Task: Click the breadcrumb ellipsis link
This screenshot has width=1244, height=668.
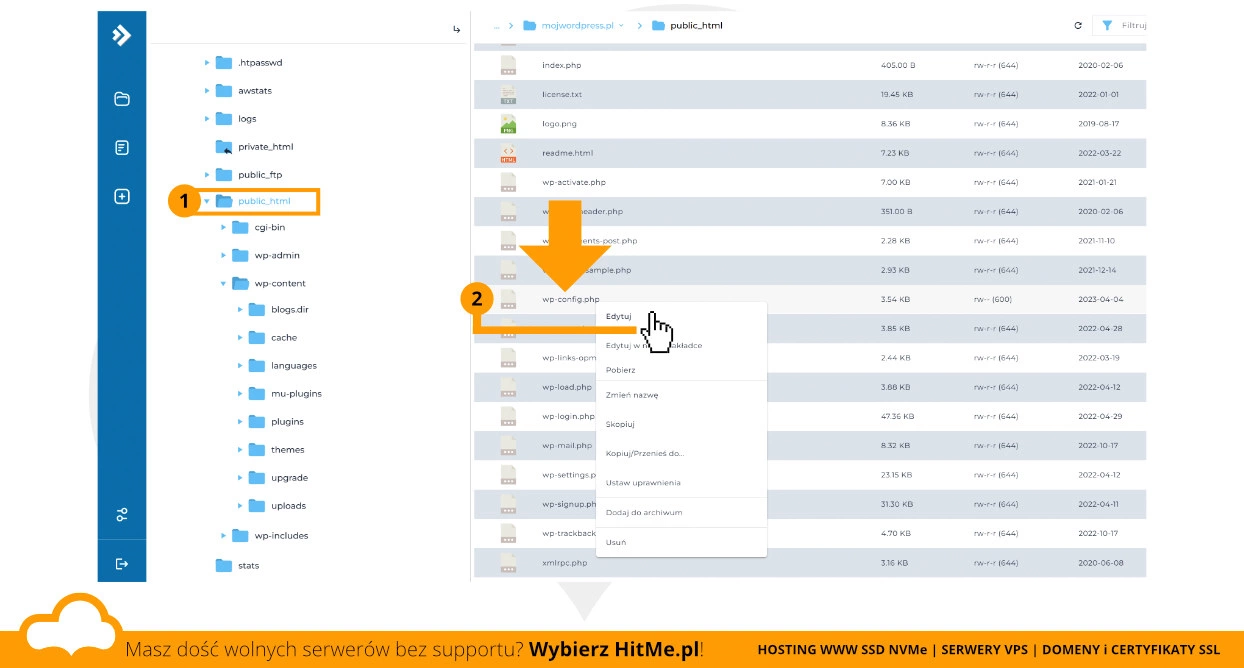Action: [x=496, y=27]
